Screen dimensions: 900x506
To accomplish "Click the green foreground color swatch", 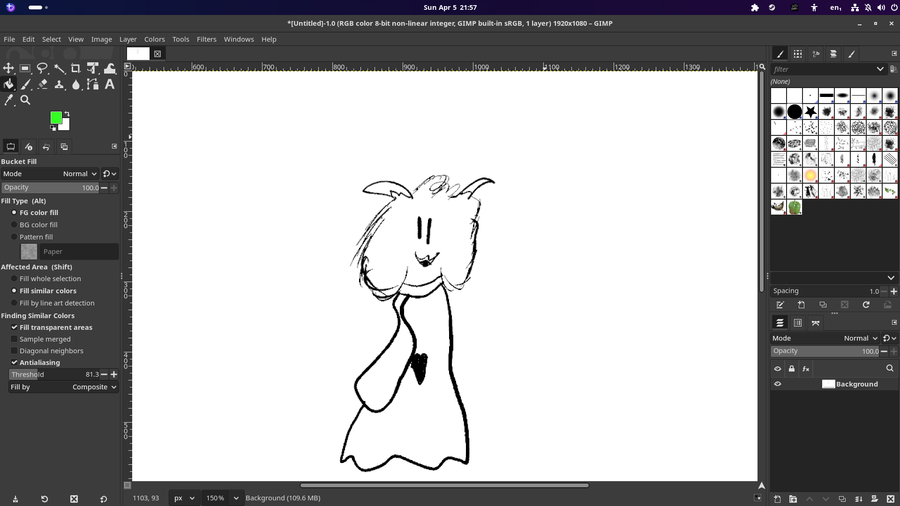I will click(x=56, y=118).
